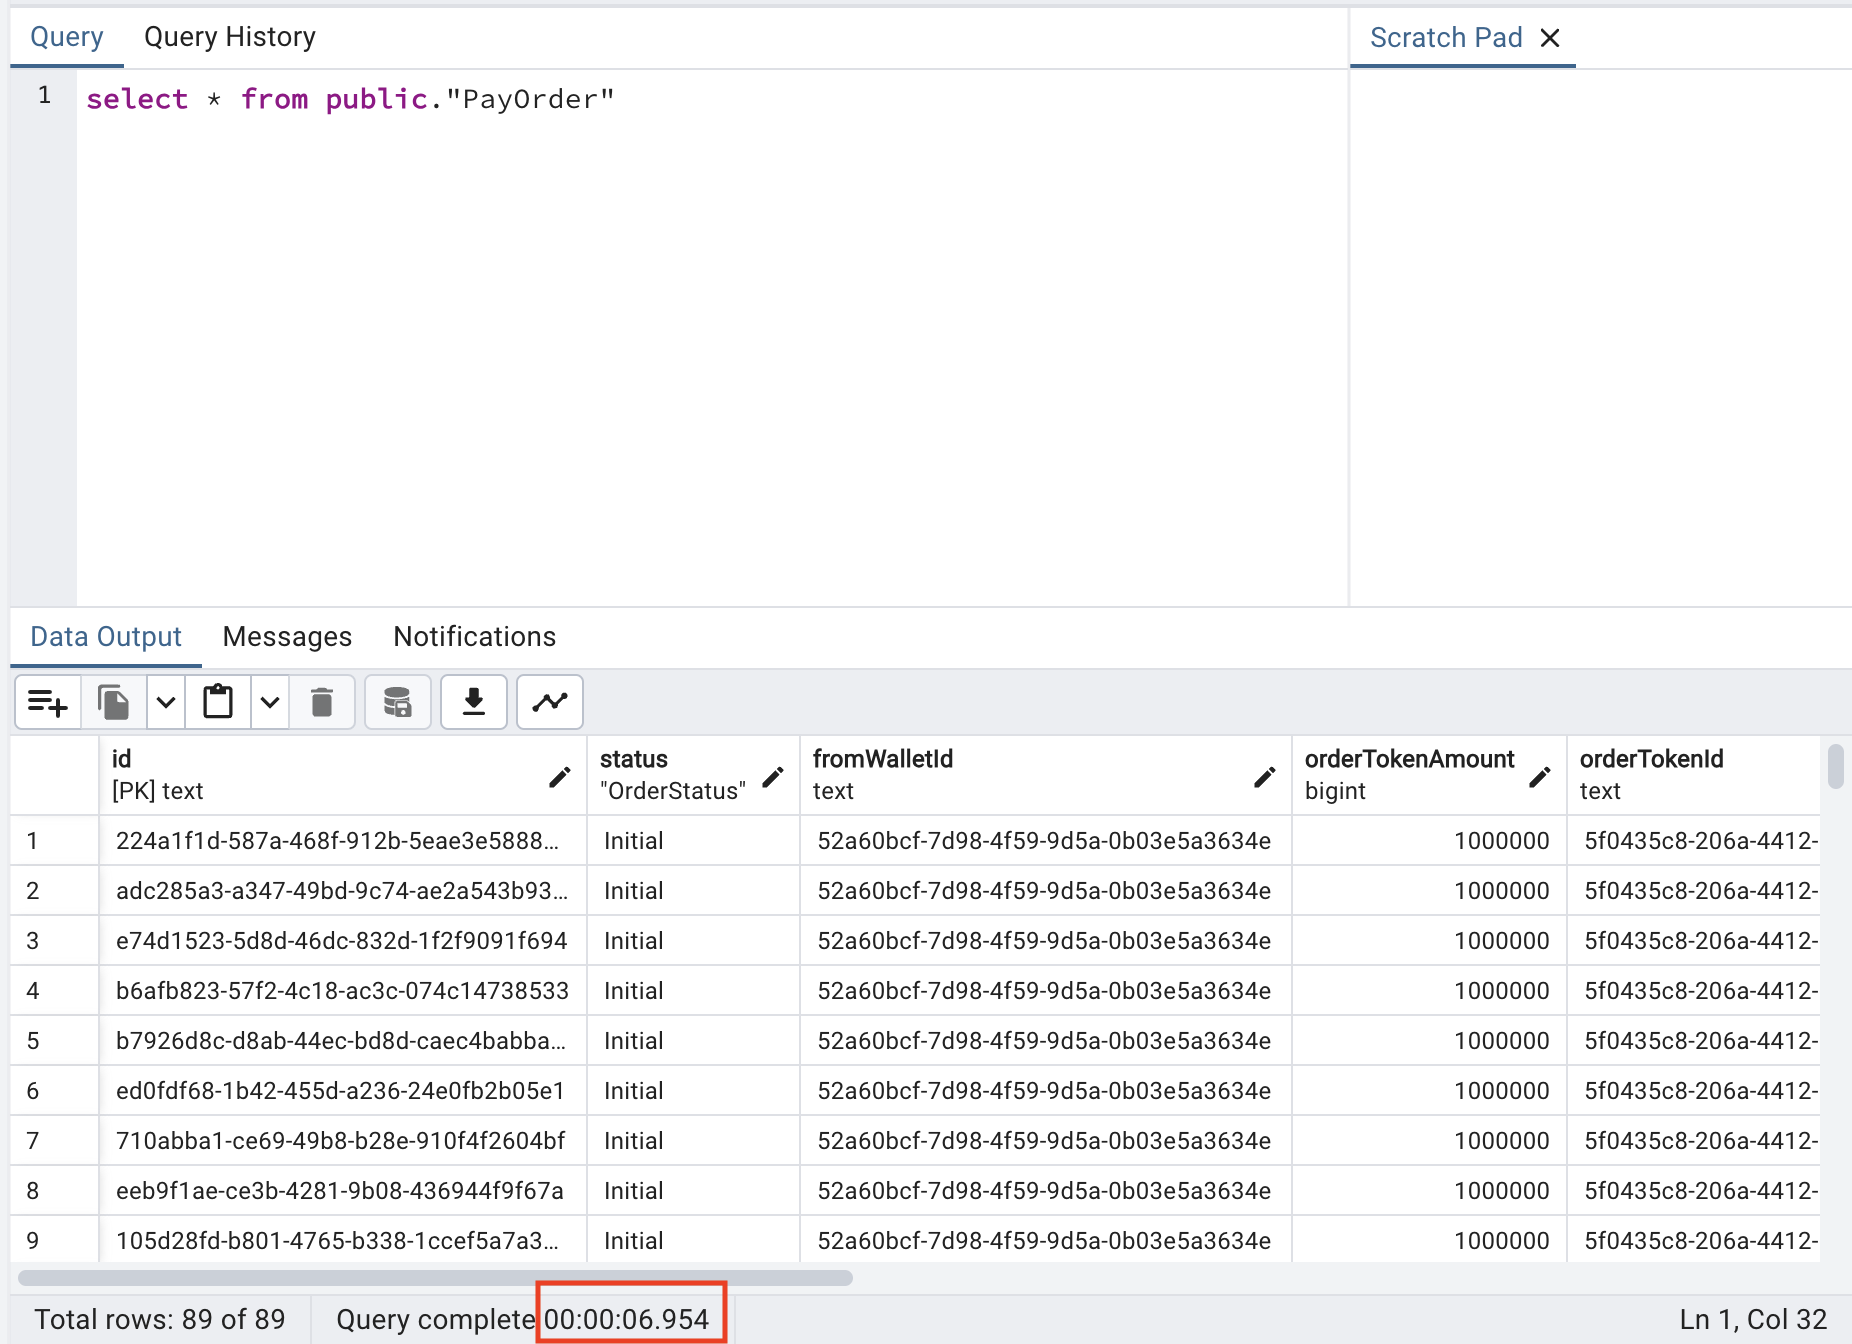Switch to the Query History tab
Viewport: 1852px width, 1344px height.
[230, 37]
